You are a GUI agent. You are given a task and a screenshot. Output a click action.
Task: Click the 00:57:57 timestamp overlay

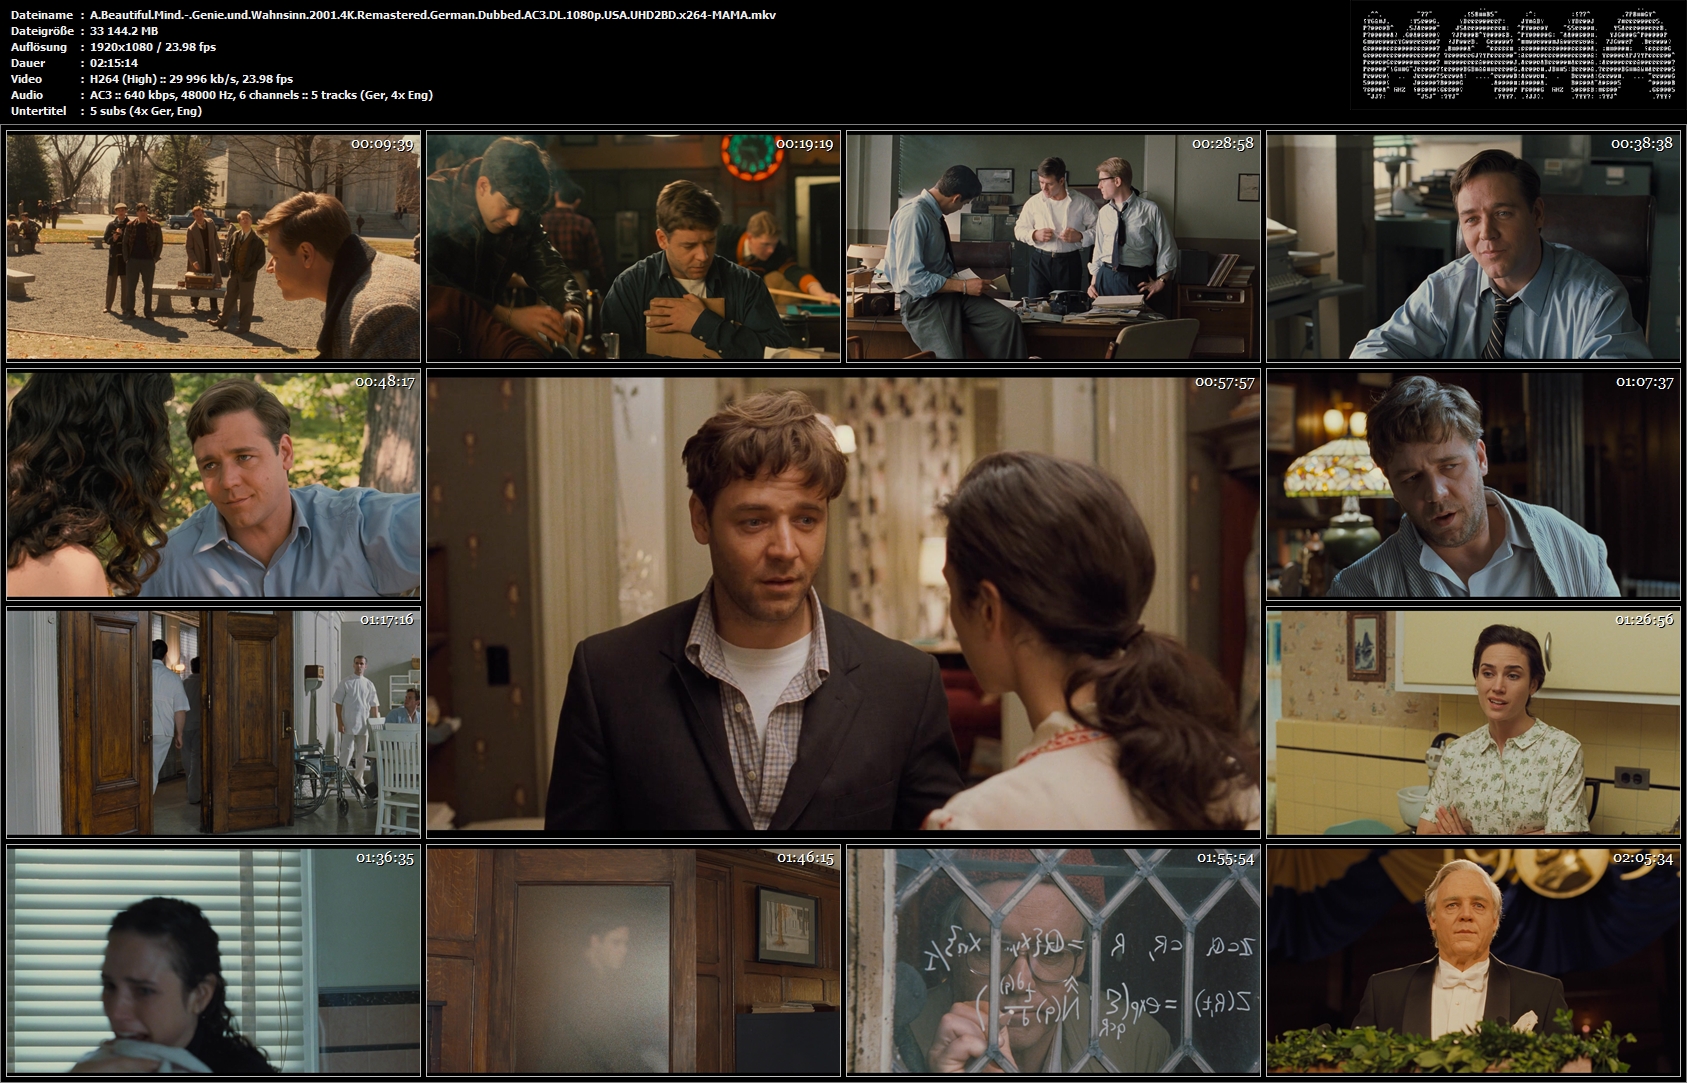[x=1224, y=382]
